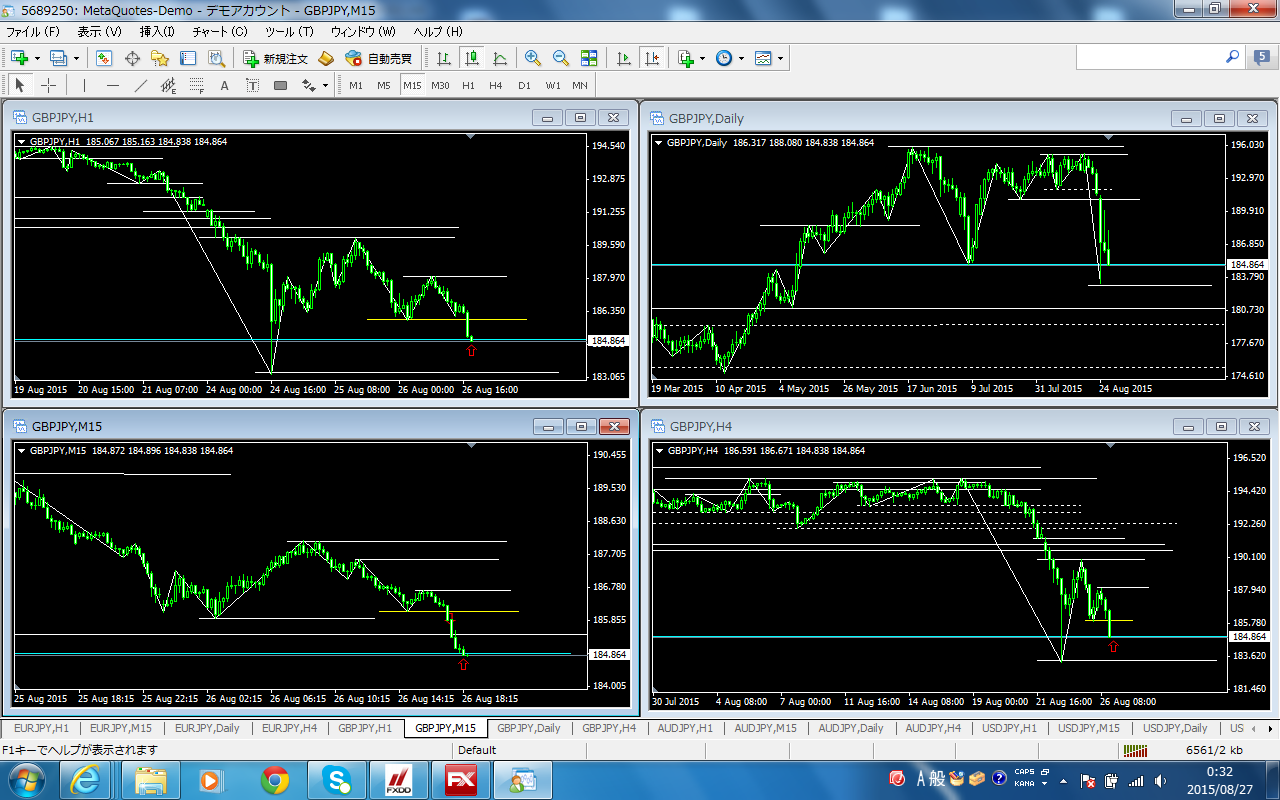Image resolution: width=1280 pixels, height=800 pixels.
Task: Open the チャート (C) menu
Action: 219,31
